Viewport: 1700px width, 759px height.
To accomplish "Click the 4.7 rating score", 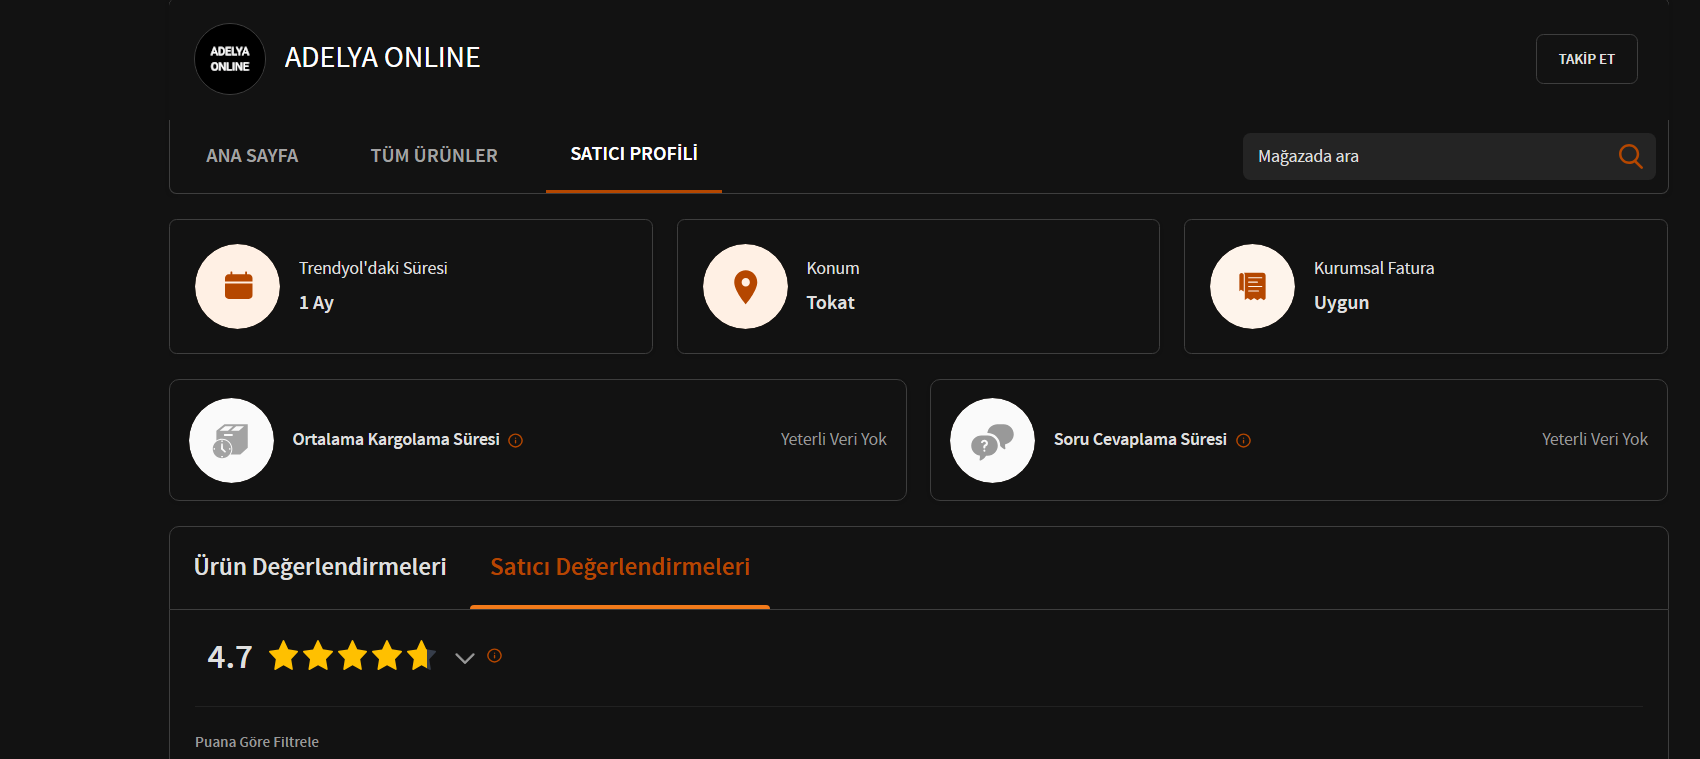I will (230, 657).
